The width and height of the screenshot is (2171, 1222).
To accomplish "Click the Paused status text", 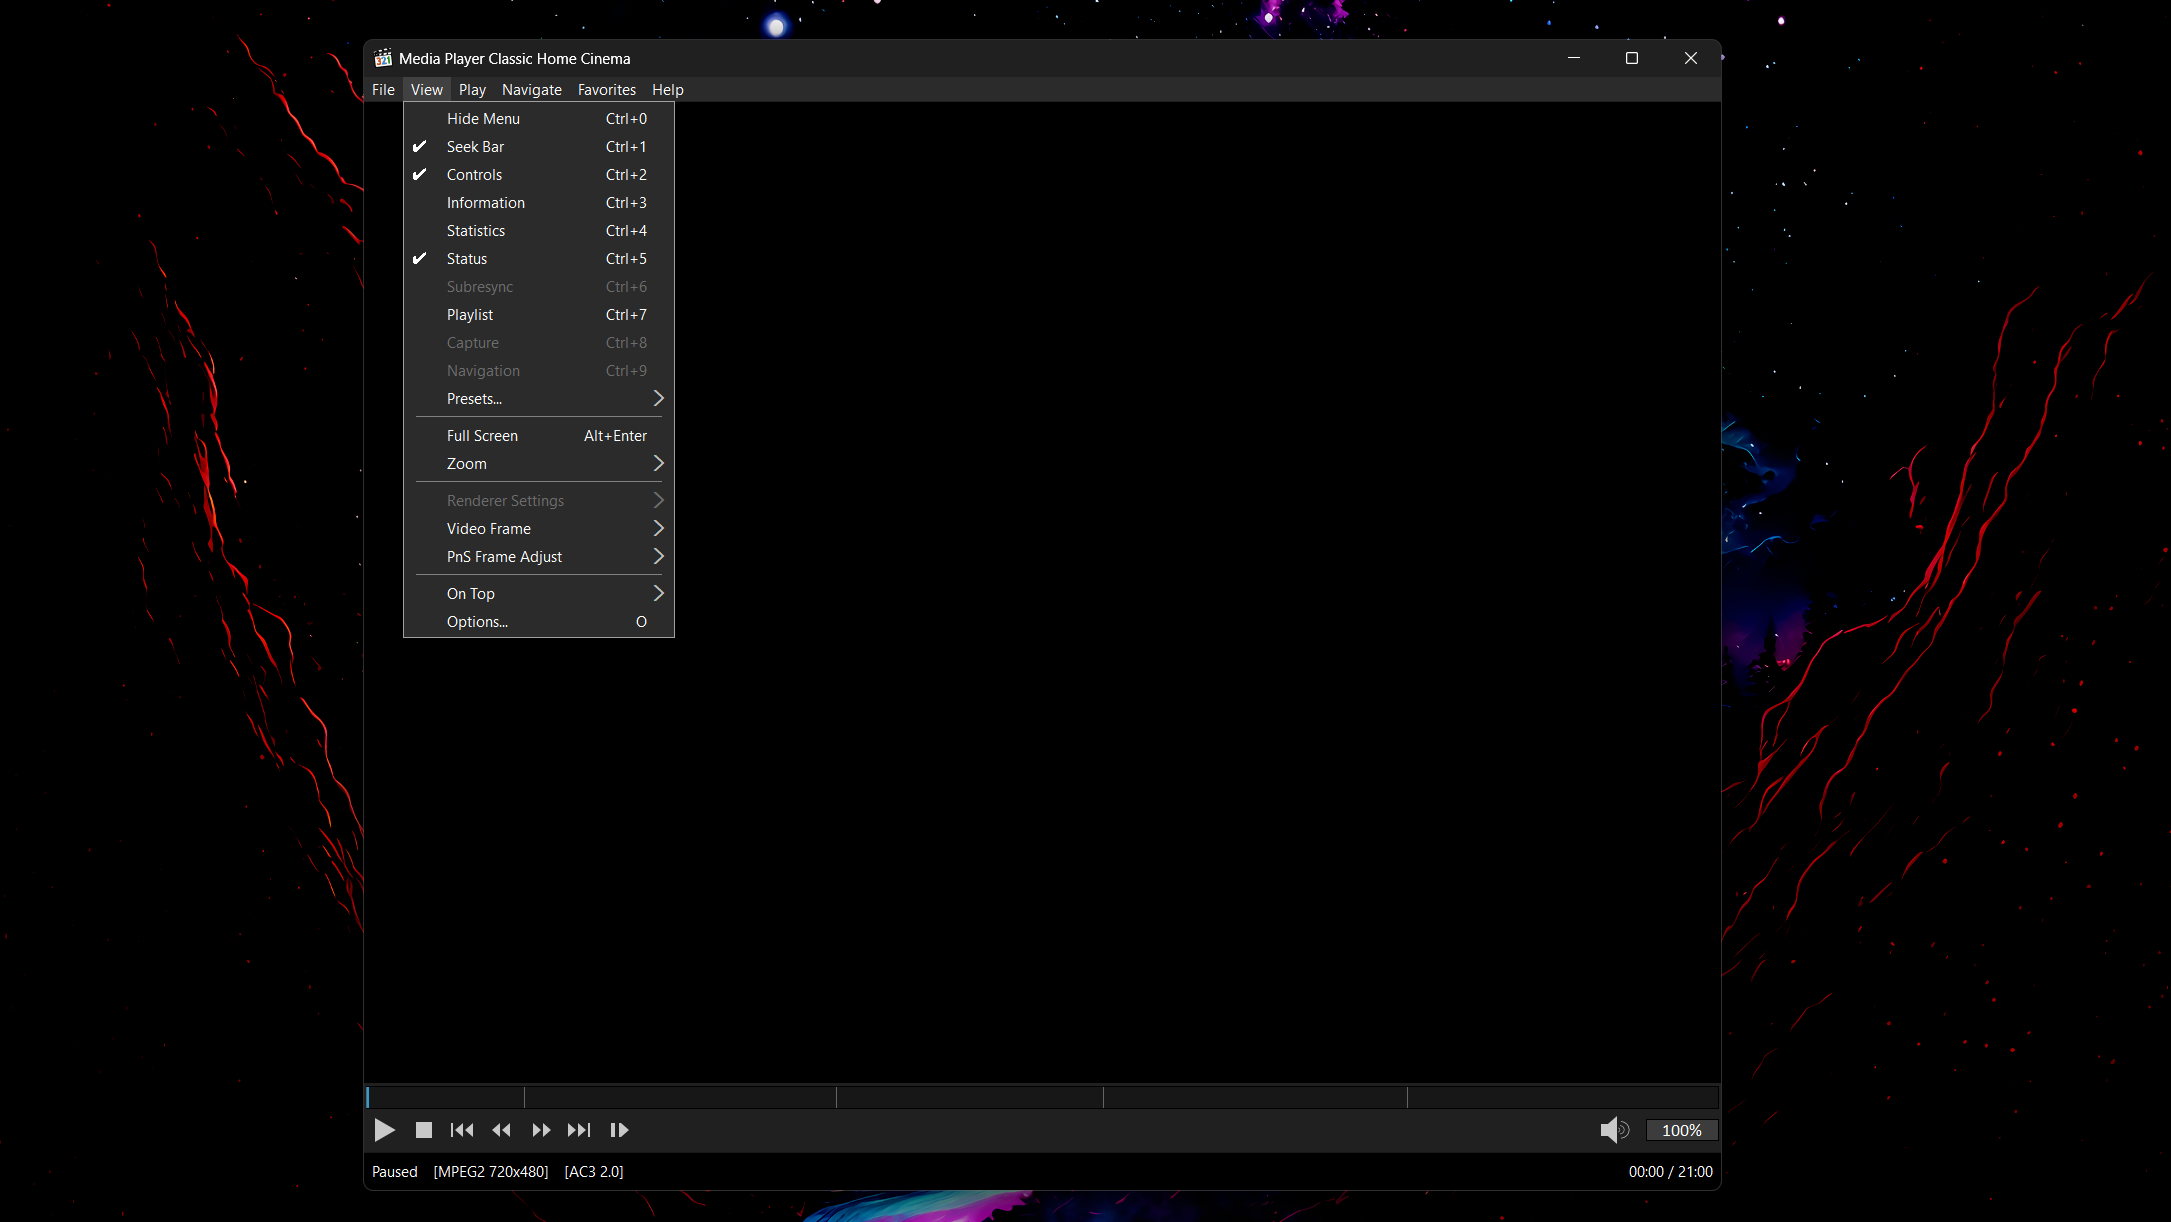I will tap(395, 1172).
